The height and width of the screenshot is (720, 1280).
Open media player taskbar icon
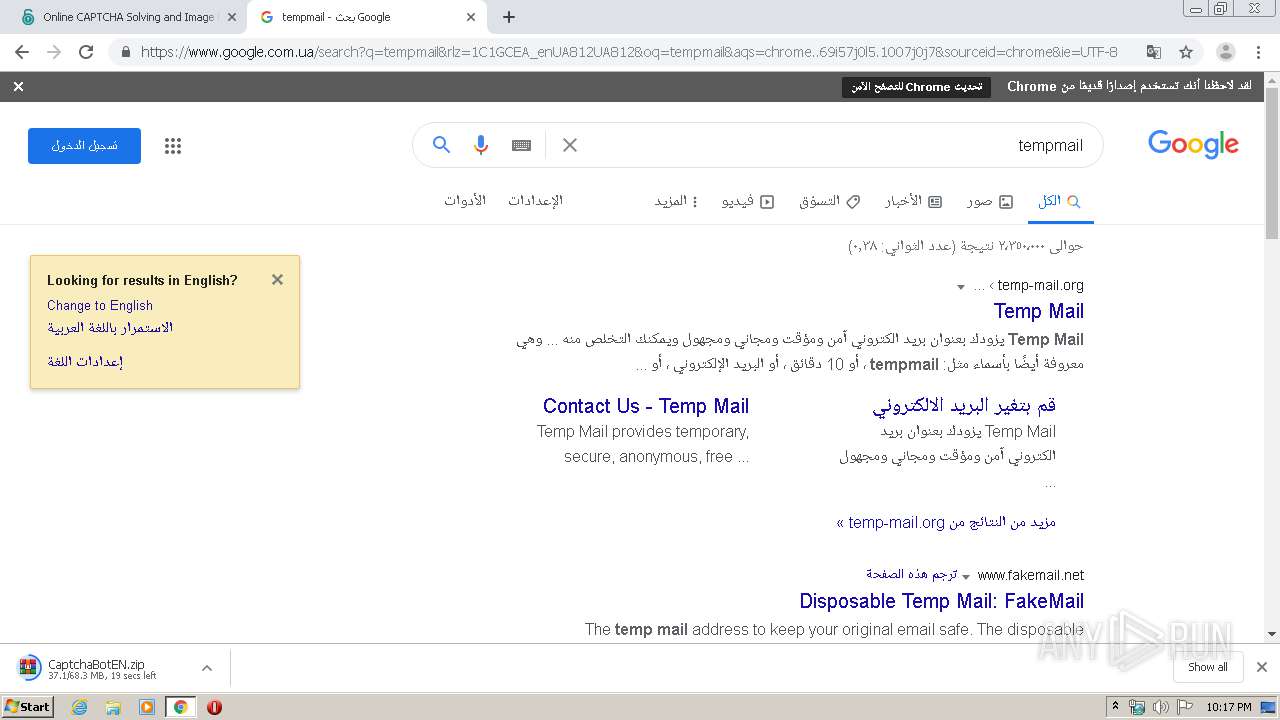pos(147,707)
